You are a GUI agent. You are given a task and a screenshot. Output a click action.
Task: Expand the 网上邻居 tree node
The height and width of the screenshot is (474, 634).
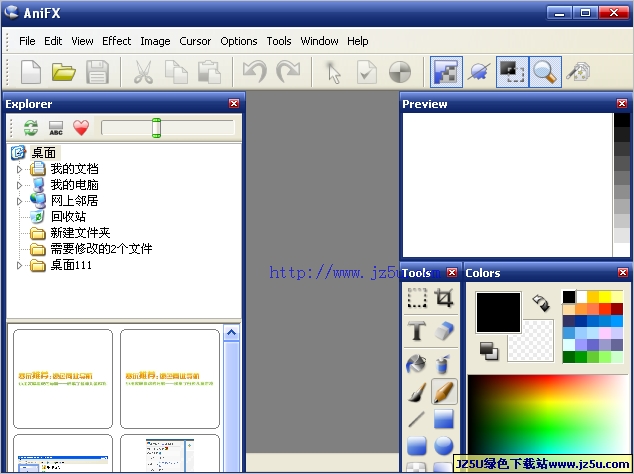pyautogui.click(x=19, y=201)
